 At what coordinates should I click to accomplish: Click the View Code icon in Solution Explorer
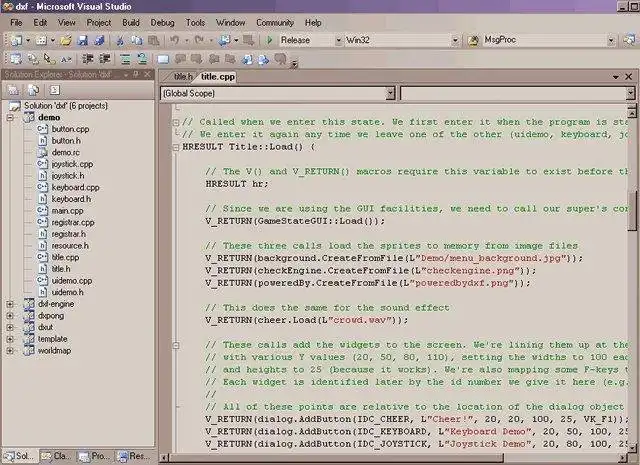(55, 90)
